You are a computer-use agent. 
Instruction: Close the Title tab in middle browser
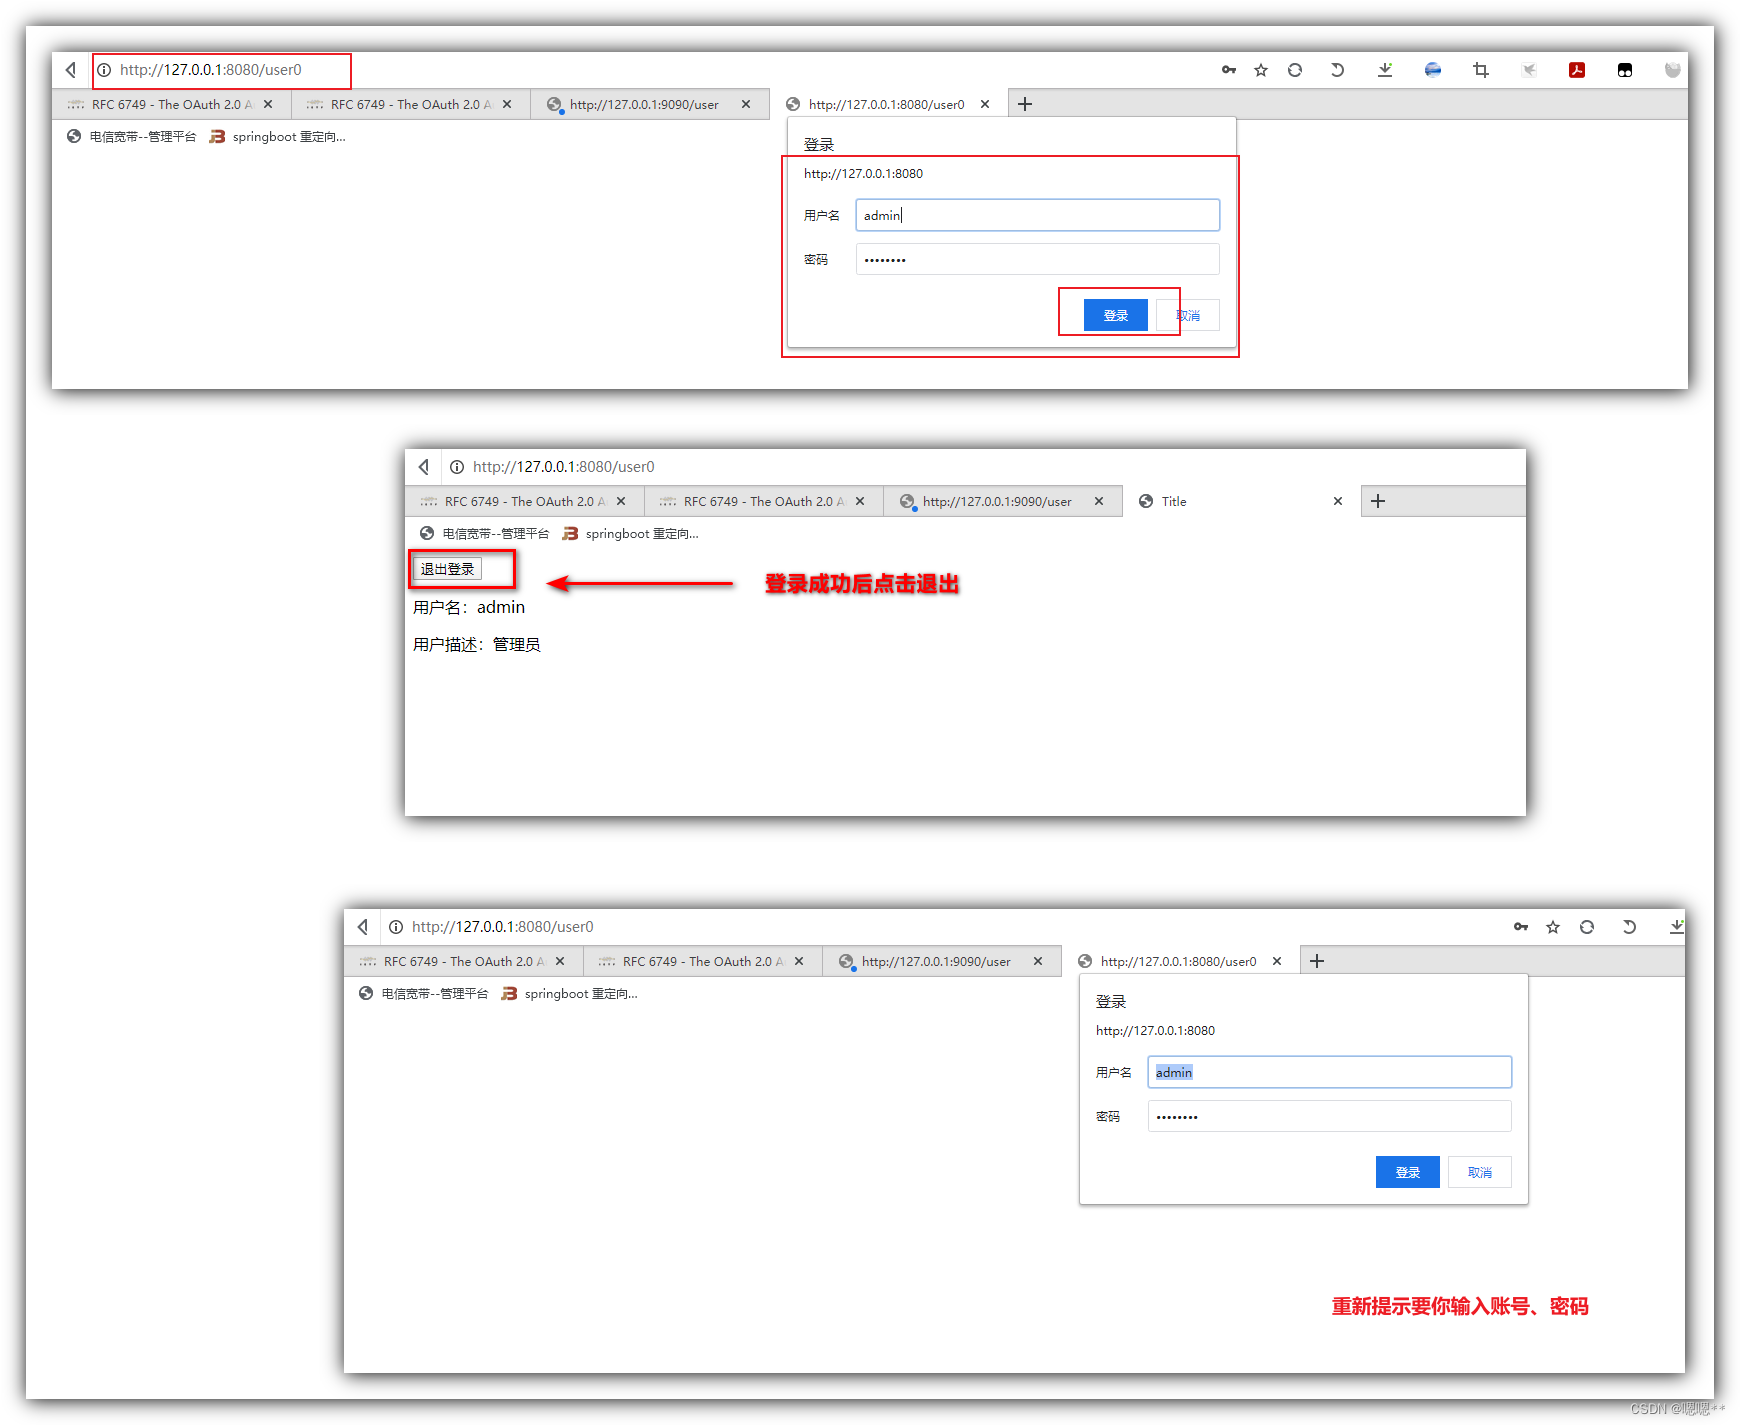(x=1338, y=502)
